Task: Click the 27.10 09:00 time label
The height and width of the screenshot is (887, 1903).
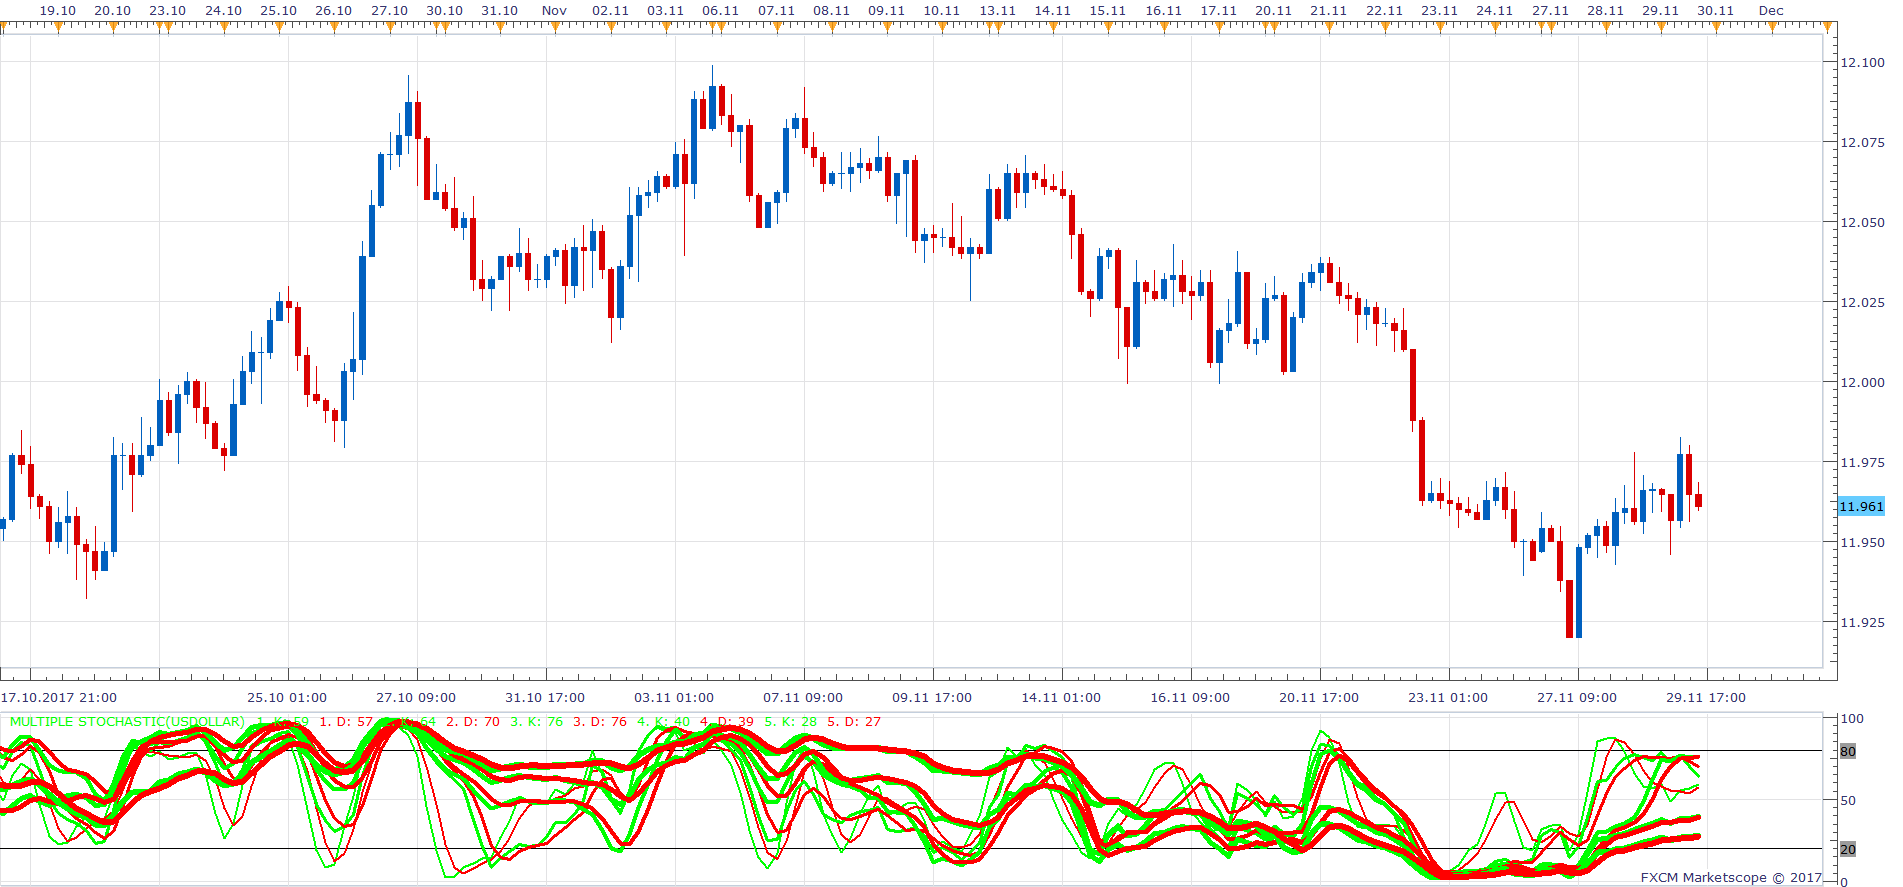Action: coord(416,698)
